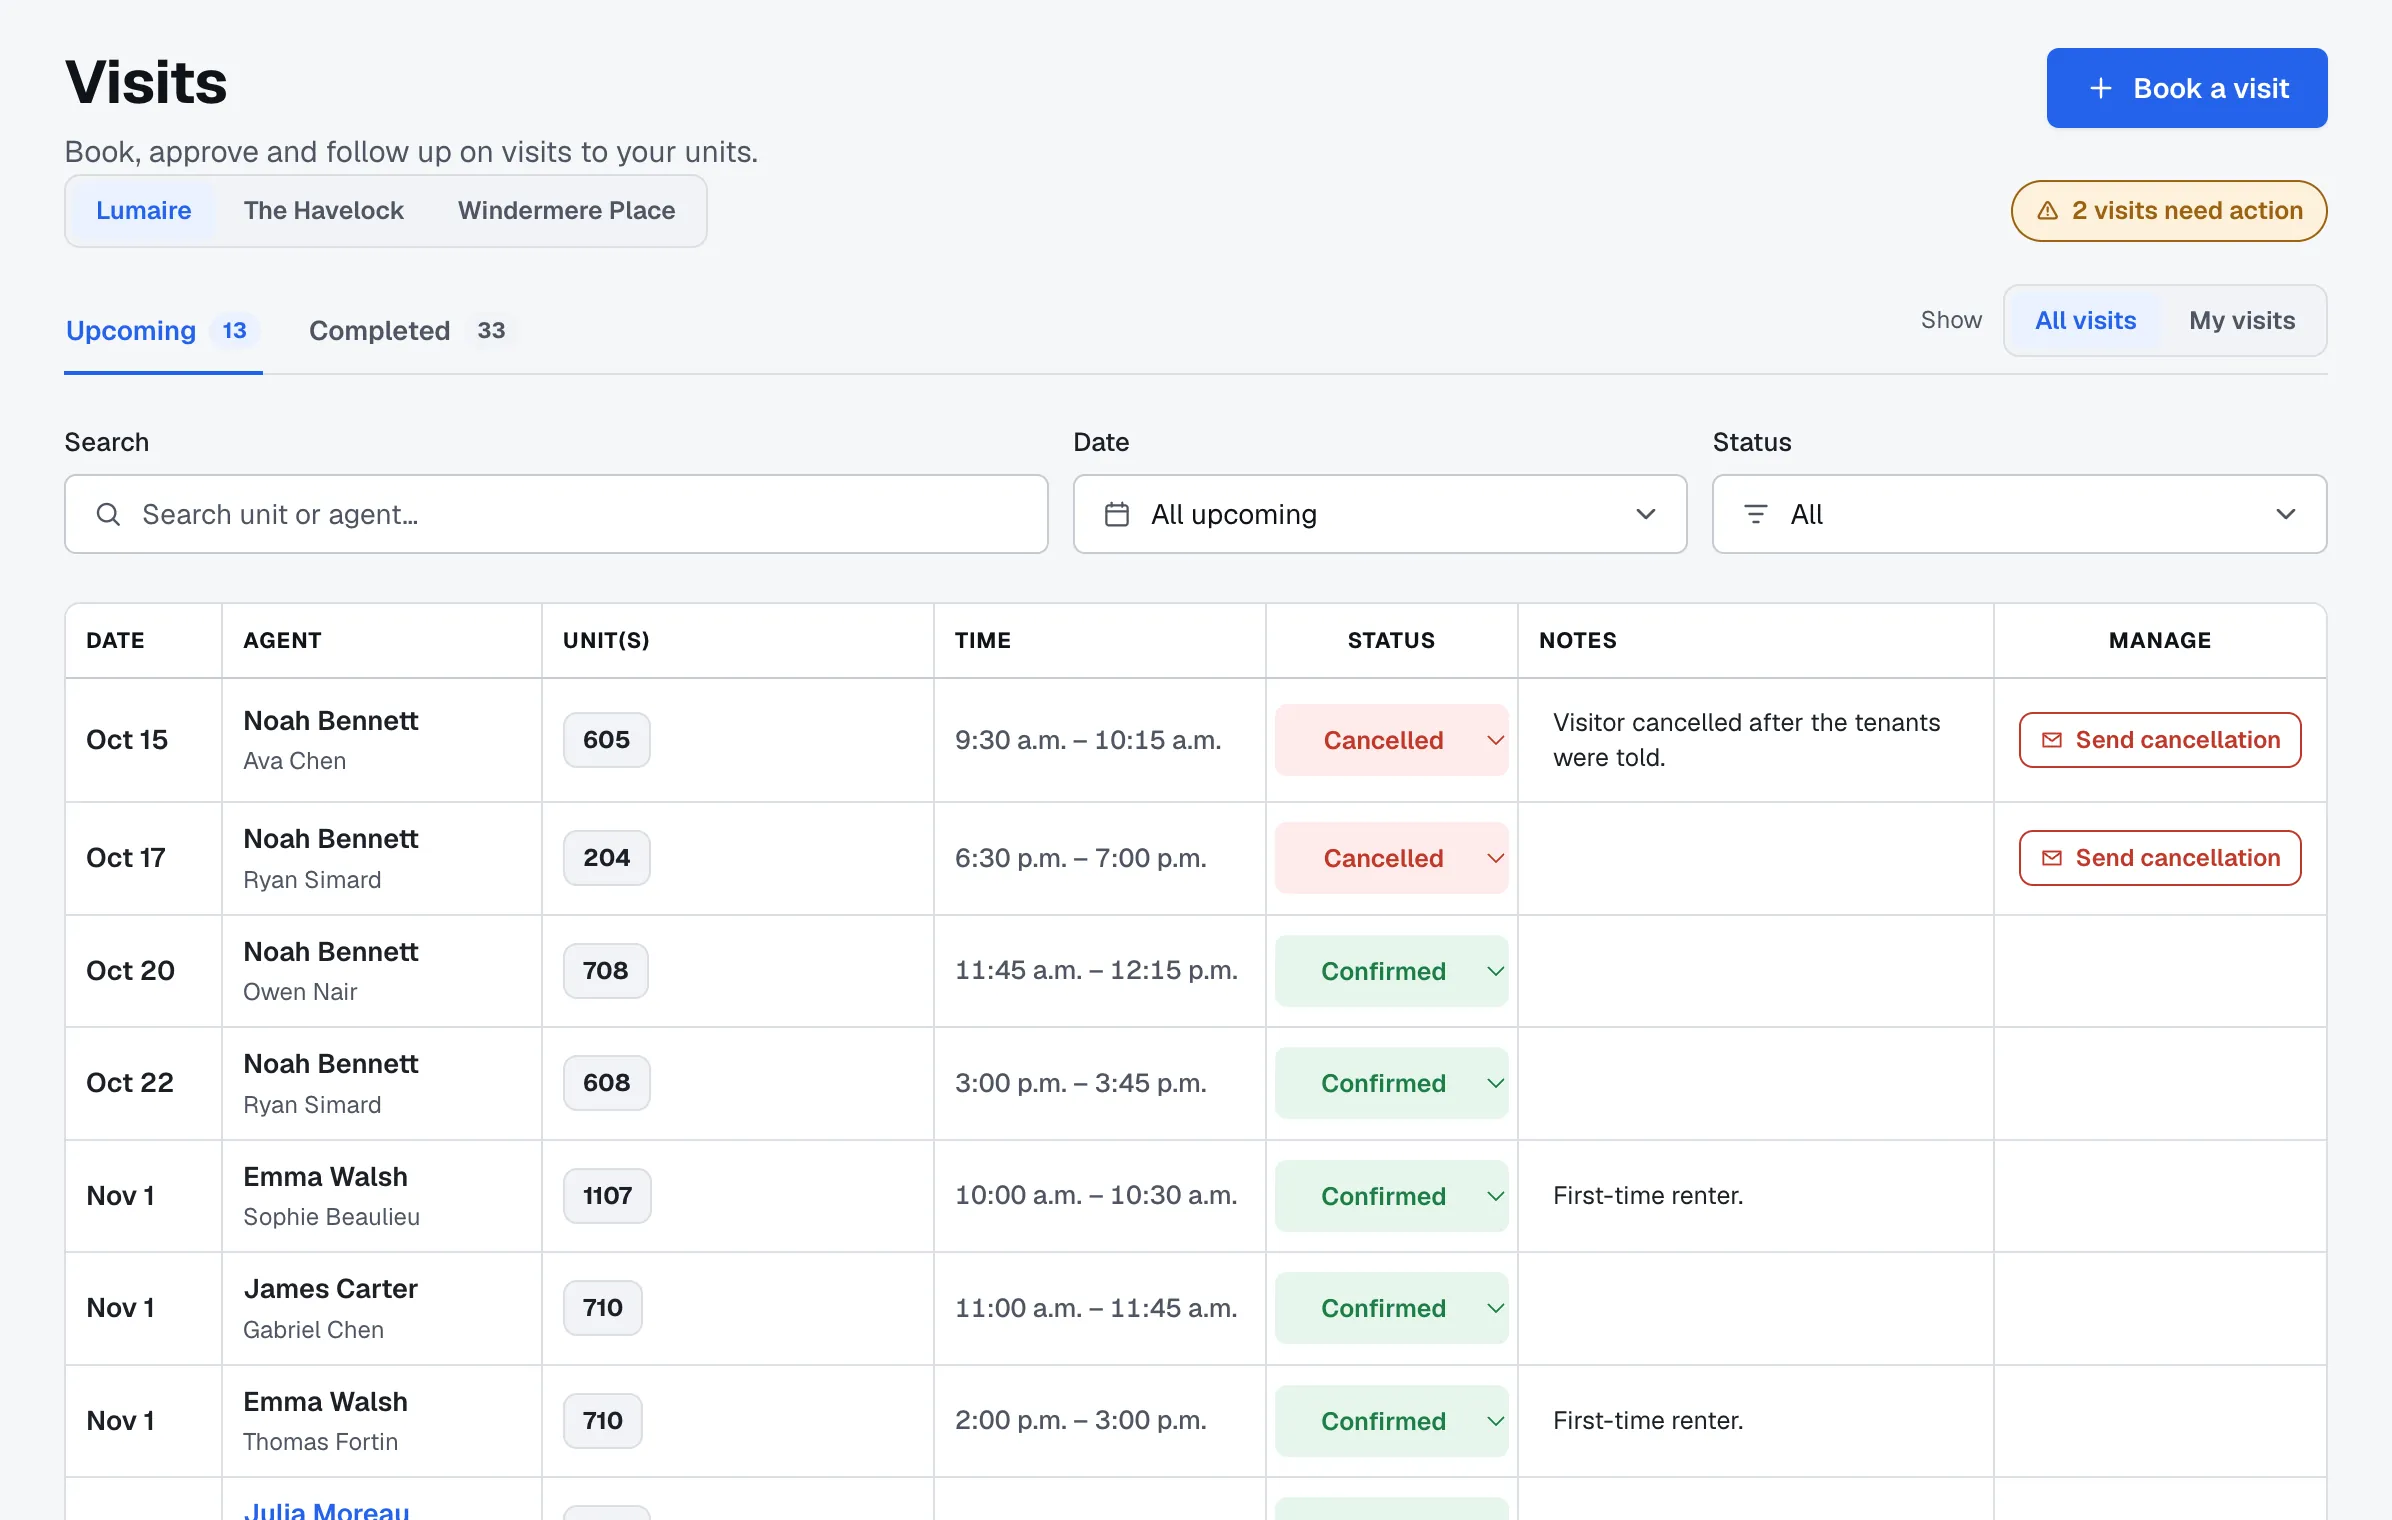Click the filter lines icon in the Status filter

pyautogui.click(x=1755, y=514)
